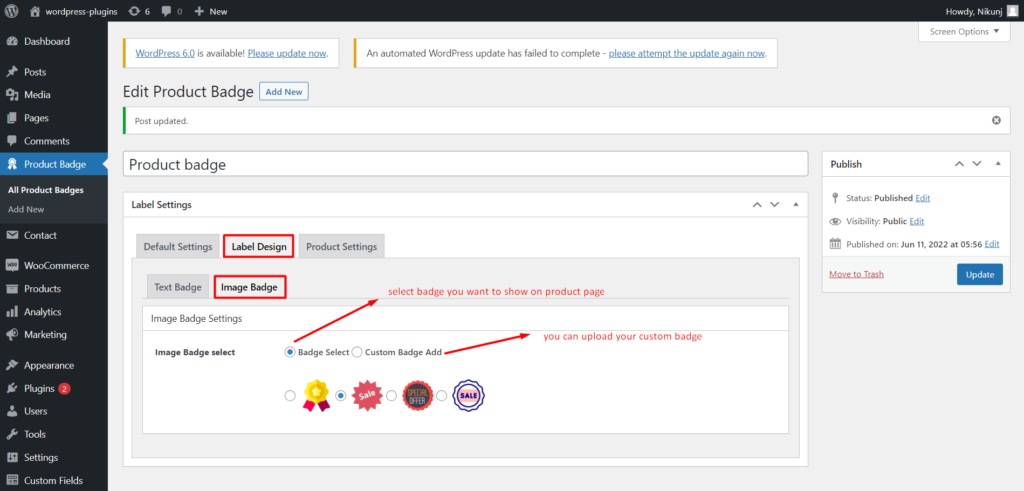Screen dimensions: 1024x491
Task: Select the Product Badge sidebar menu
Action: tap(54, 165)
